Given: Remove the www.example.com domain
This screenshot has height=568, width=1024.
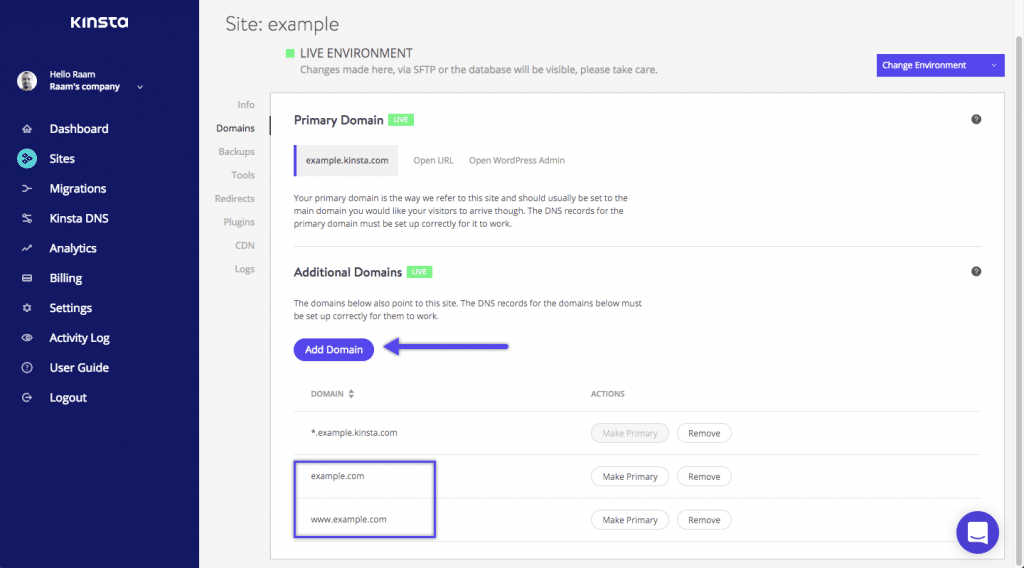Looking at the screenshot, I should click(704, 520).
